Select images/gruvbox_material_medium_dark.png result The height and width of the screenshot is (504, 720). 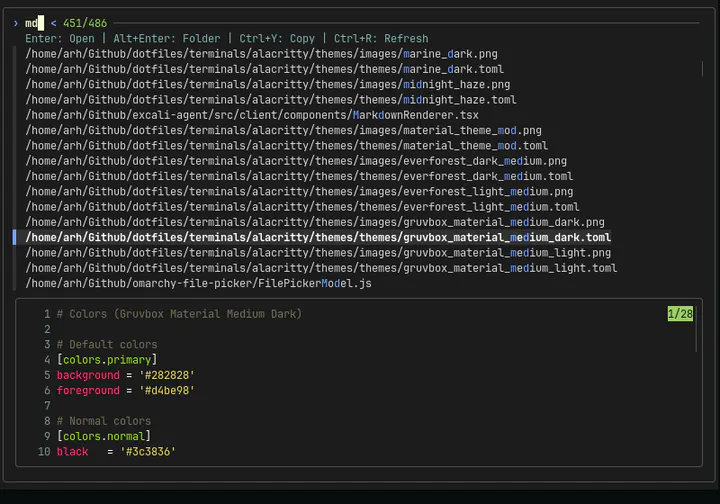click(315, 222)
